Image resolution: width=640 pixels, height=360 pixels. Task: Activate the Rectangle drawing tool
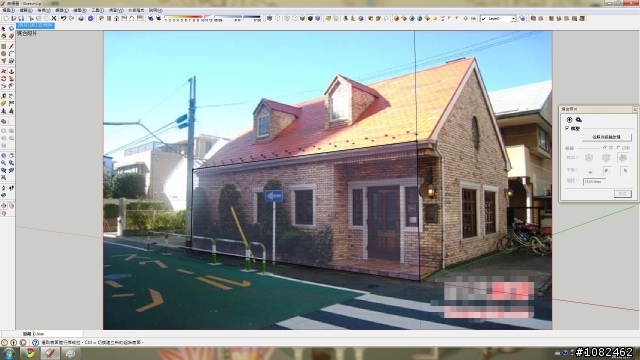[4, 47]
